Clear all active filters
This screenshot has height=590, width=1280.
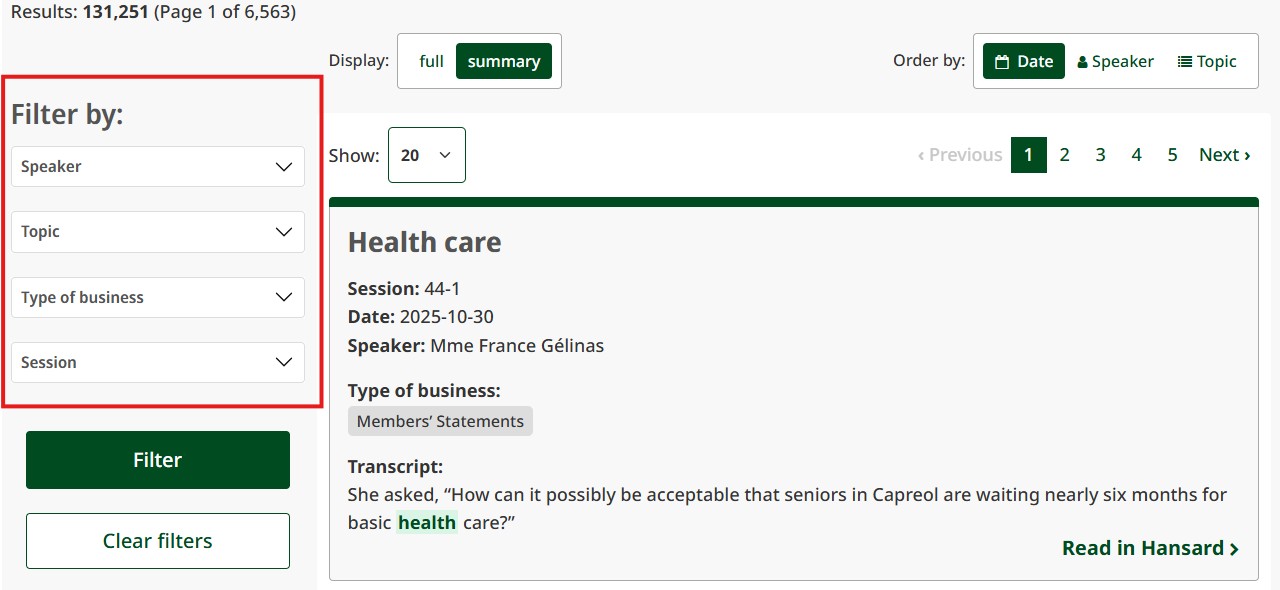click(157, 540)
